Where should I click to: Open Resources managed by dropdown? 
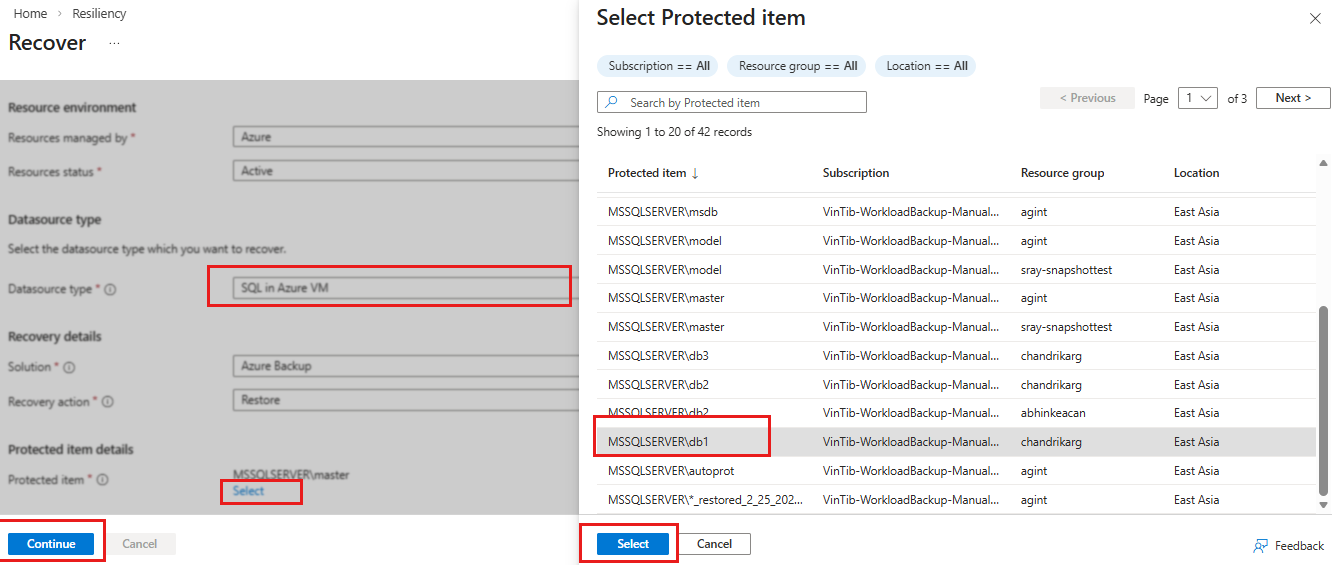pos(405,137)
